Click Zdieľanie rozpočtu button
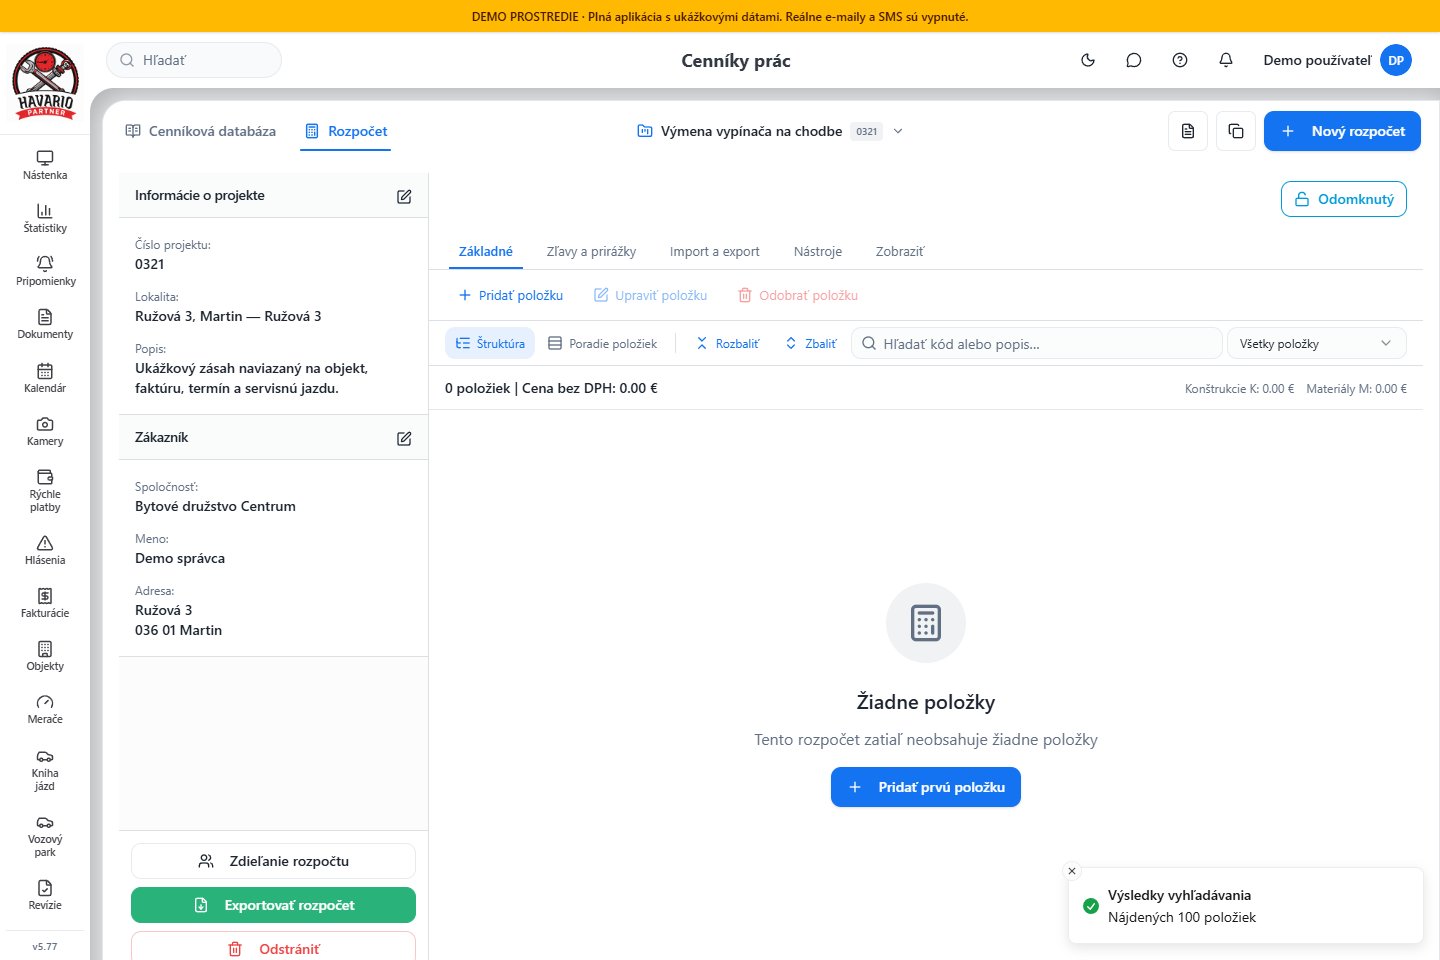This screenshot has width=1440, height=960. coord(273,861)
